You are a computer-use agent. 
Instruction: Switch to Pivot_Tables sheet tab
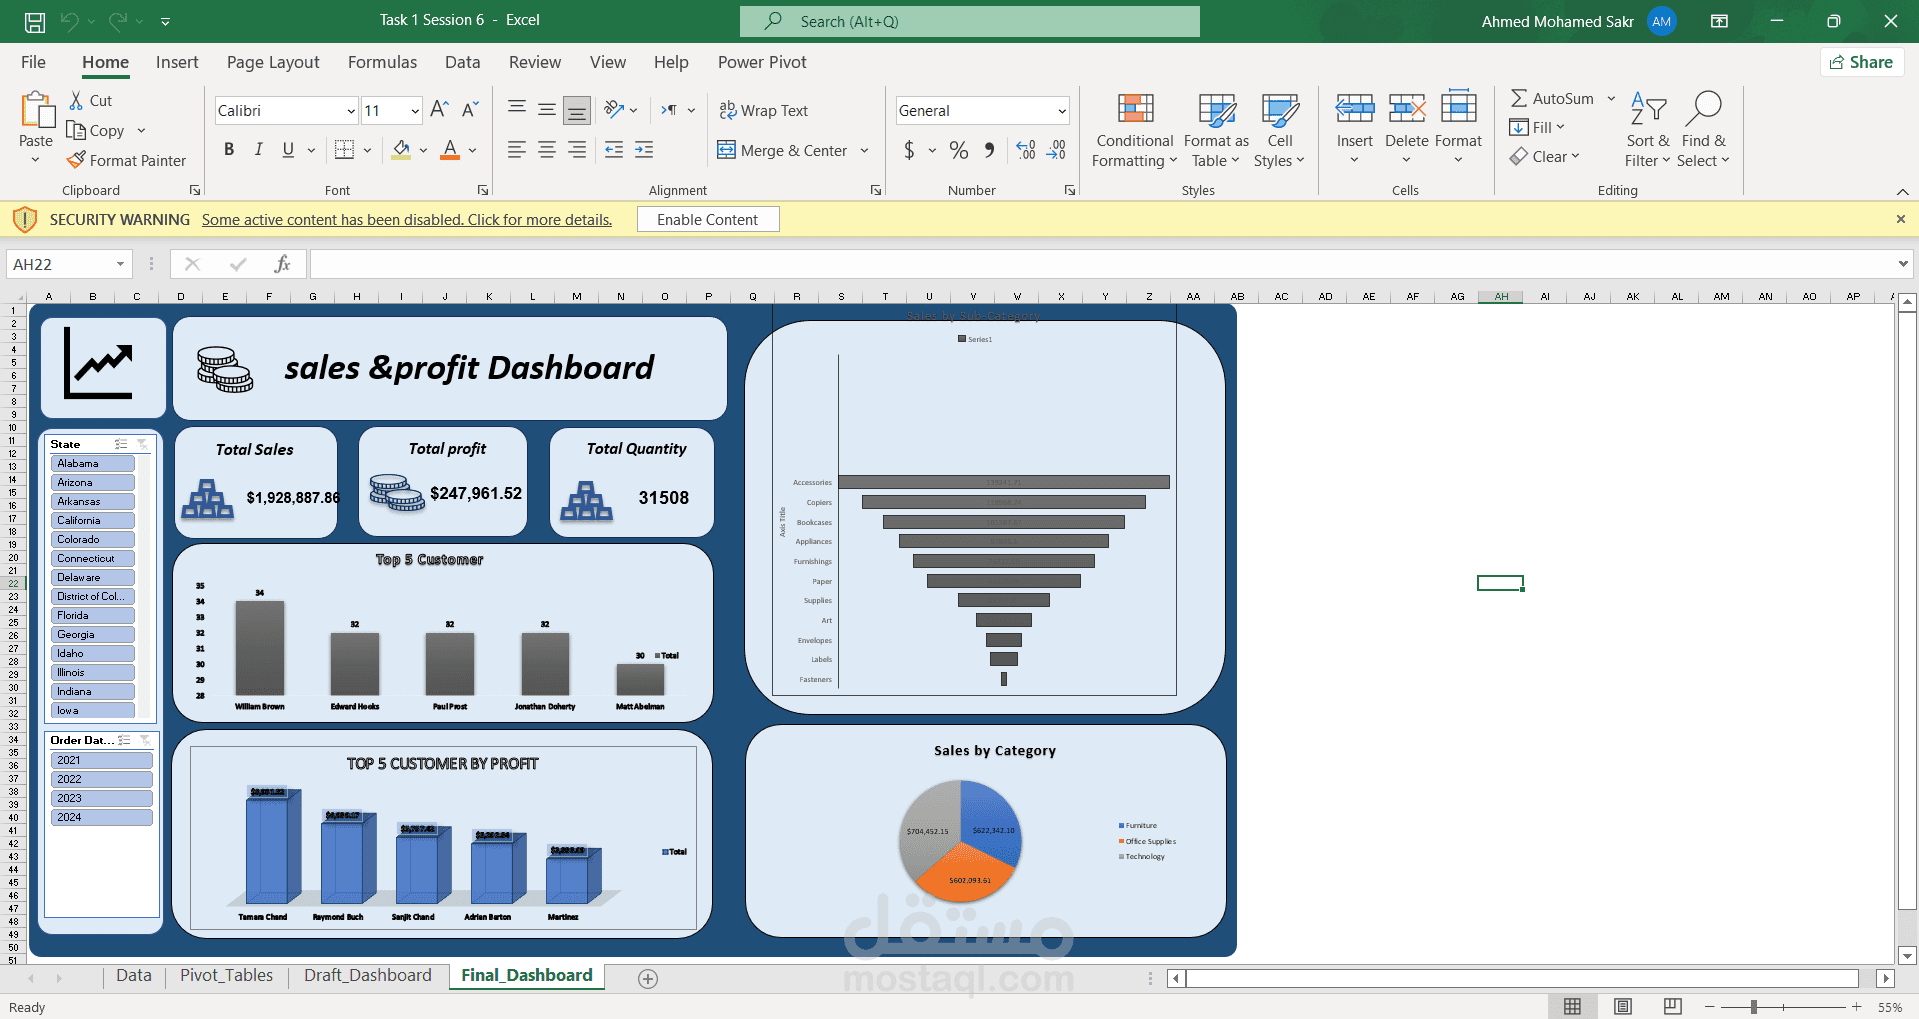point(226,975)
